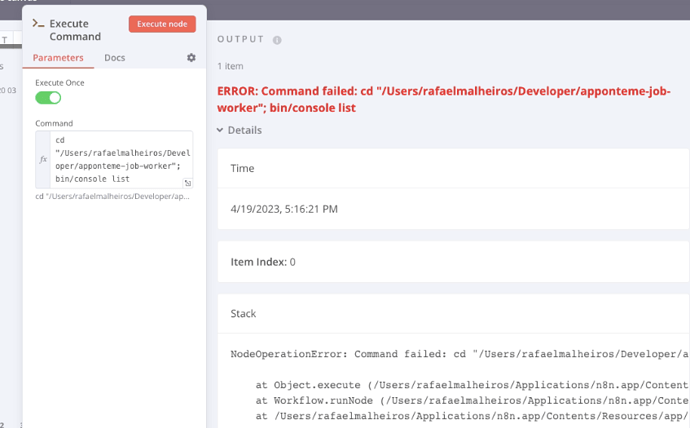Select the Stack section header

coord(244,314)
